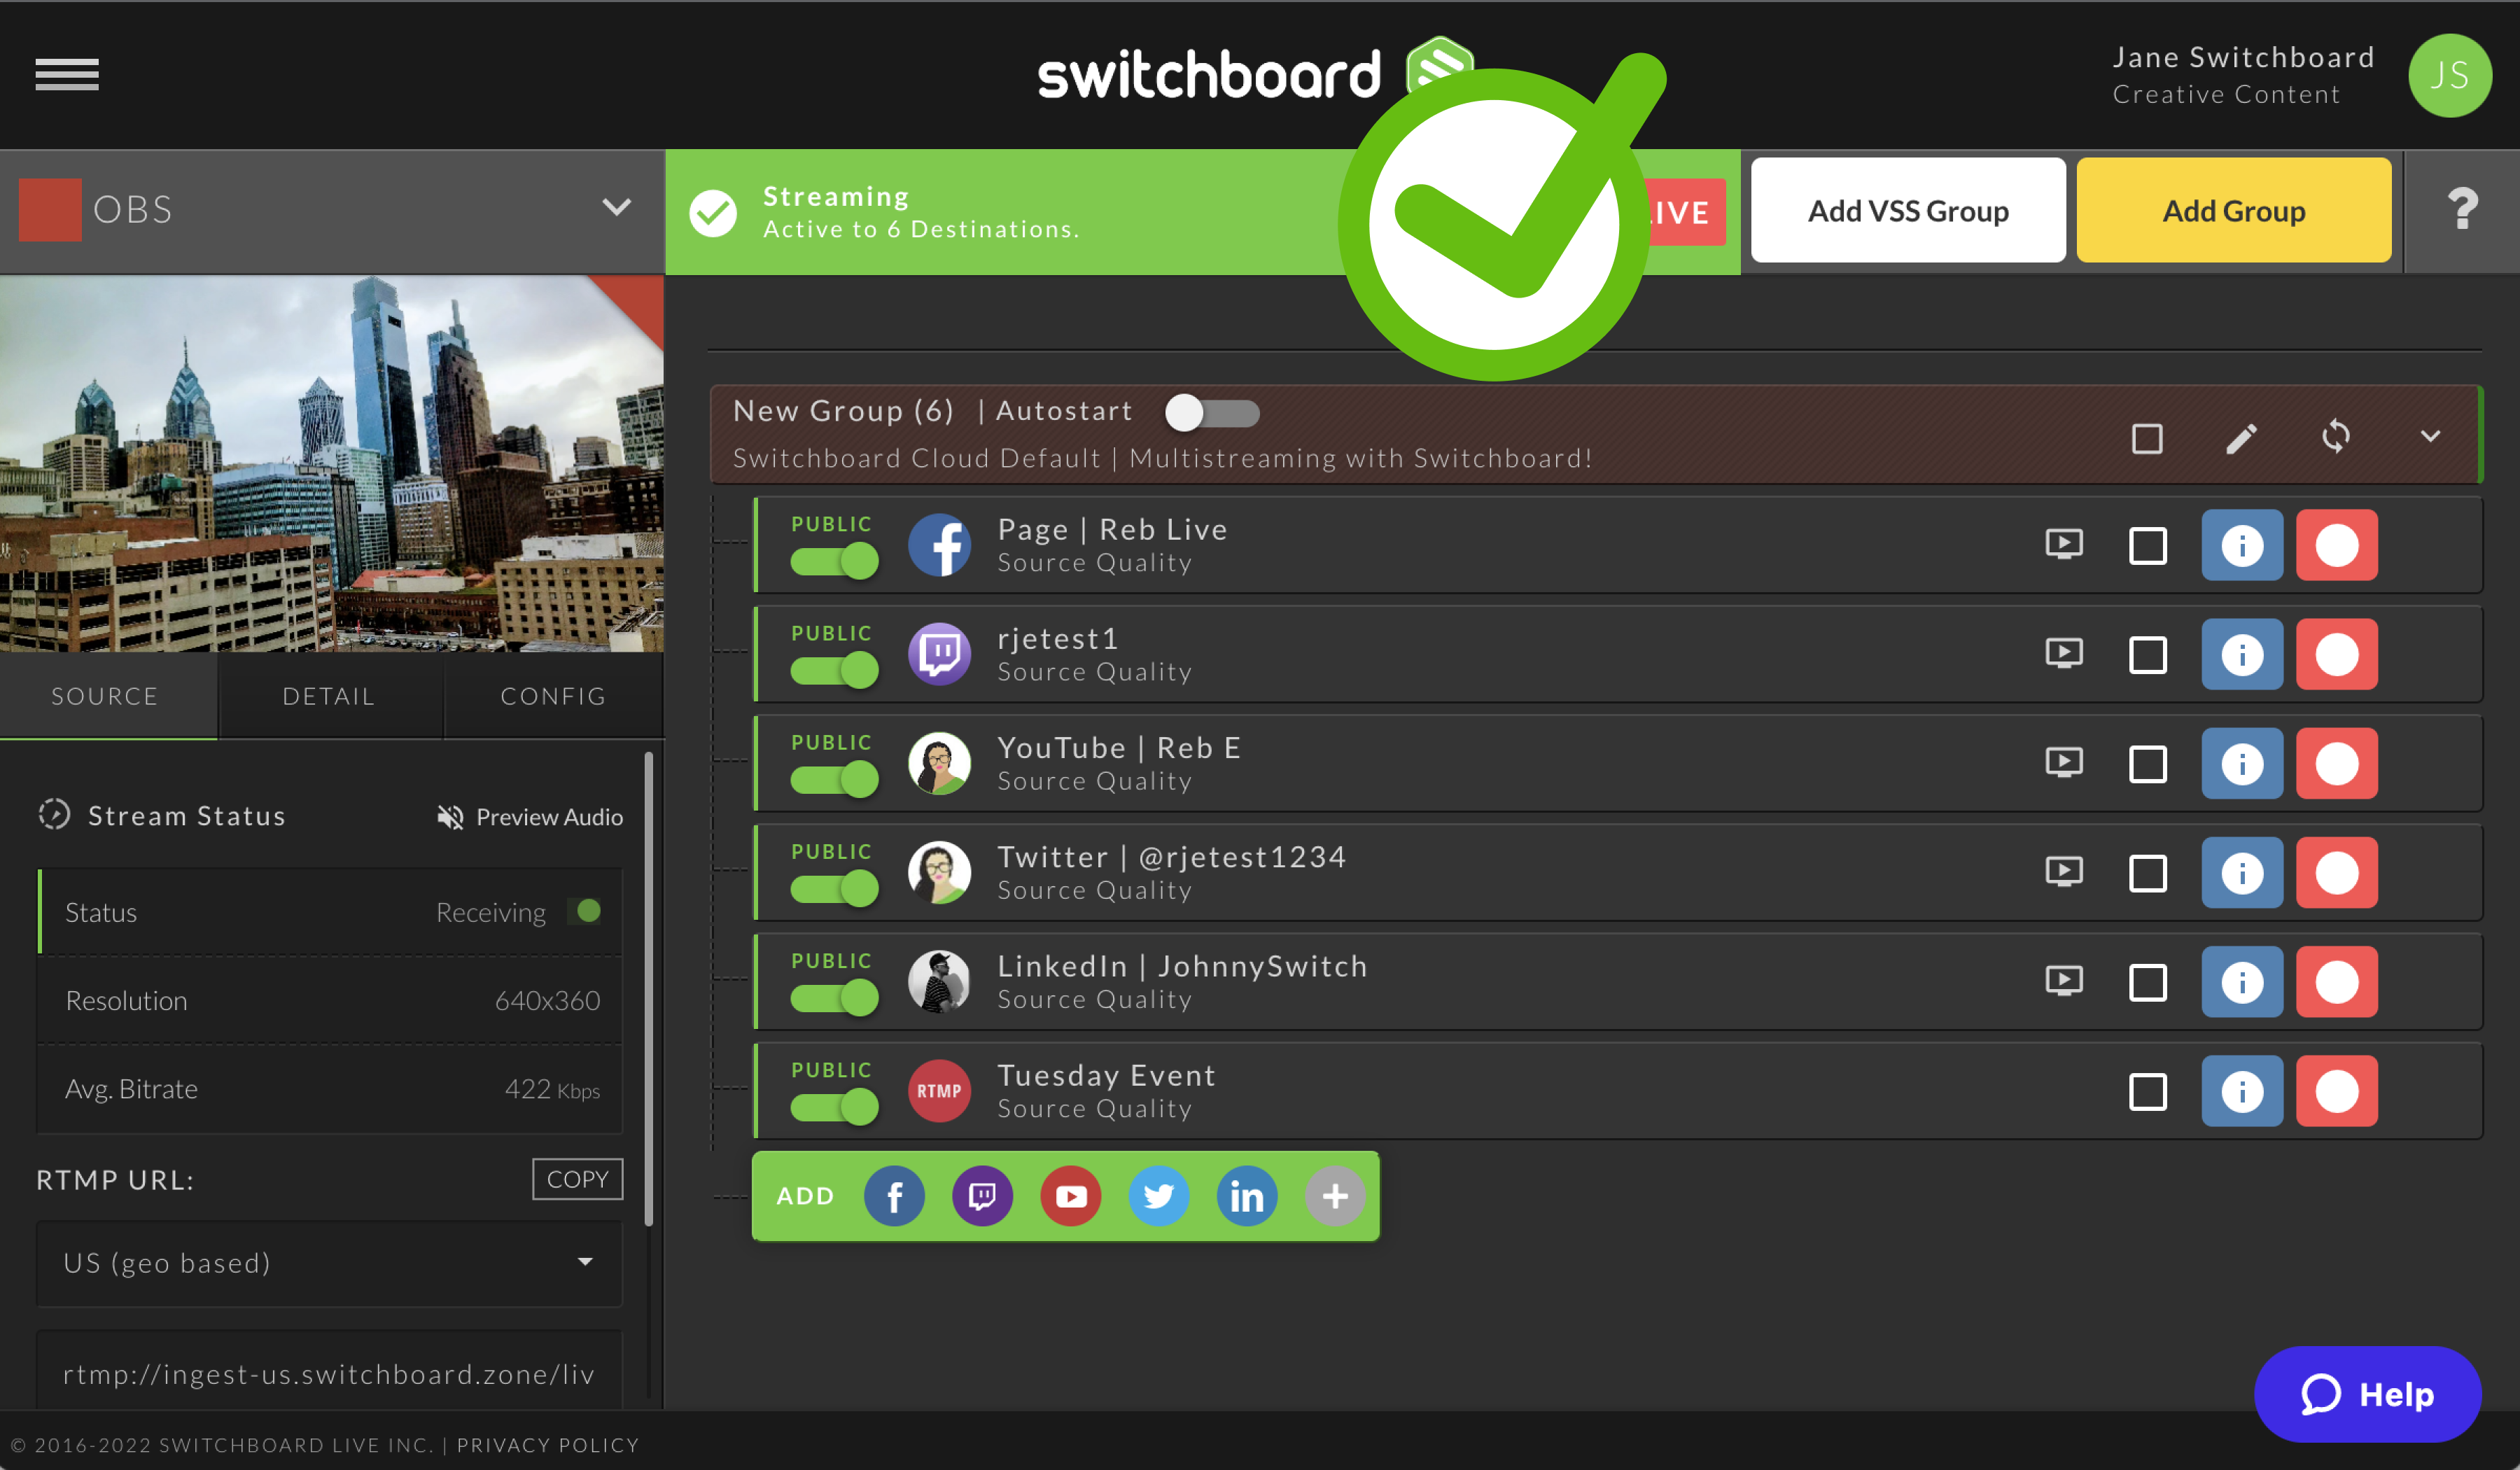This screenshot has height=1470, width=2520.
Task: Toggle PUBLIC switch for YouTube | Reb E
Action: [x=834, y=778]
